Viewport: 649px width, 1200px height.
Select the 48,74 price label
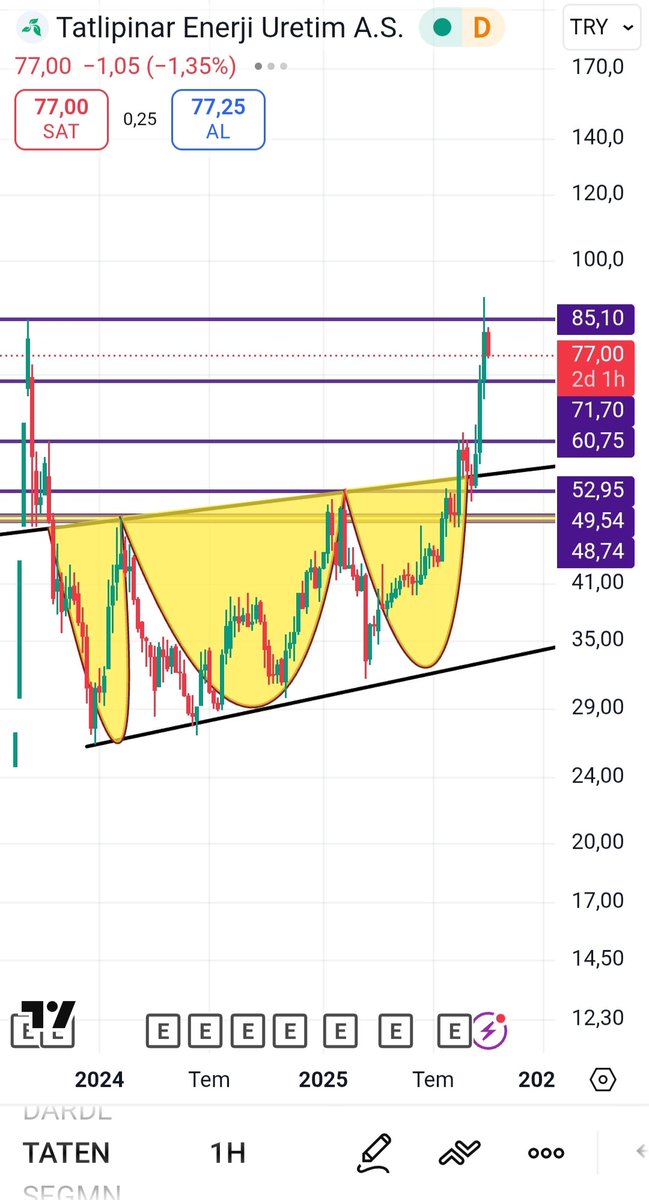pyautogui.click(x=596, y=551)
